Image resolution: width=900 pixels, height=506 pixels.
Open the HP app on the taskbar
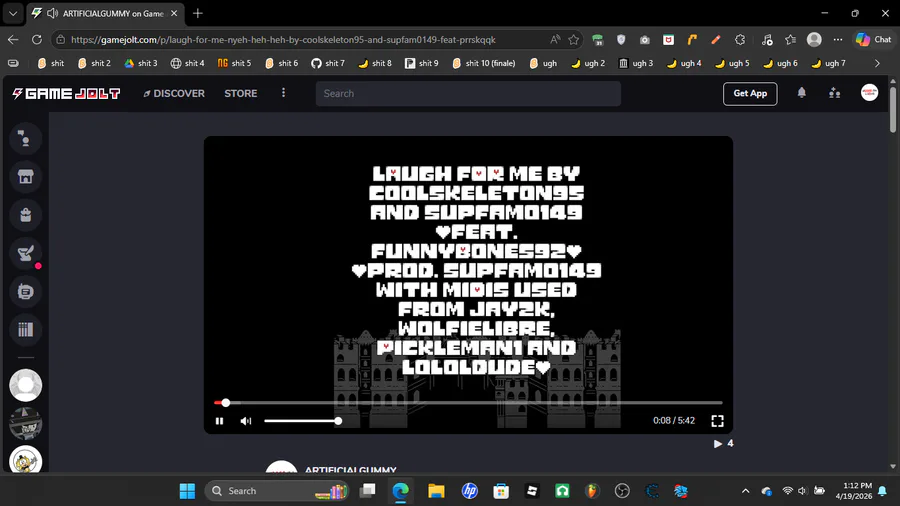click(470, 491)
